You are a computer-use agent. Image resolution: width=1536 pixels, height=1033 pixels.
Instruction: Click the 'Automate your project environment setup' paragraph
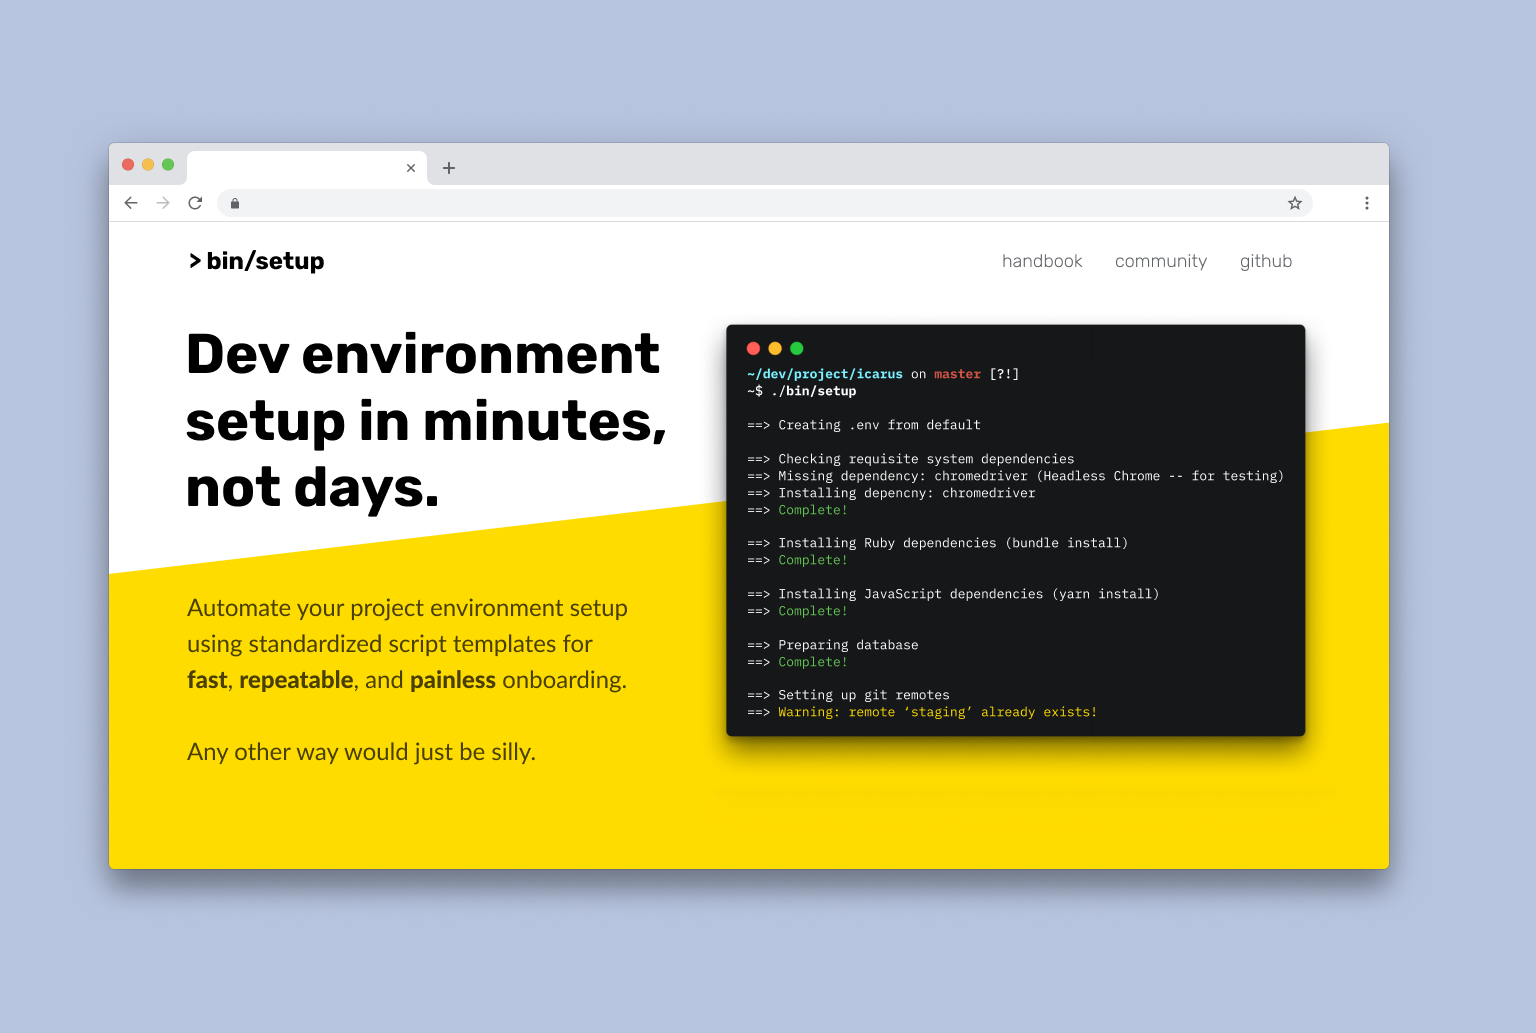408,644
